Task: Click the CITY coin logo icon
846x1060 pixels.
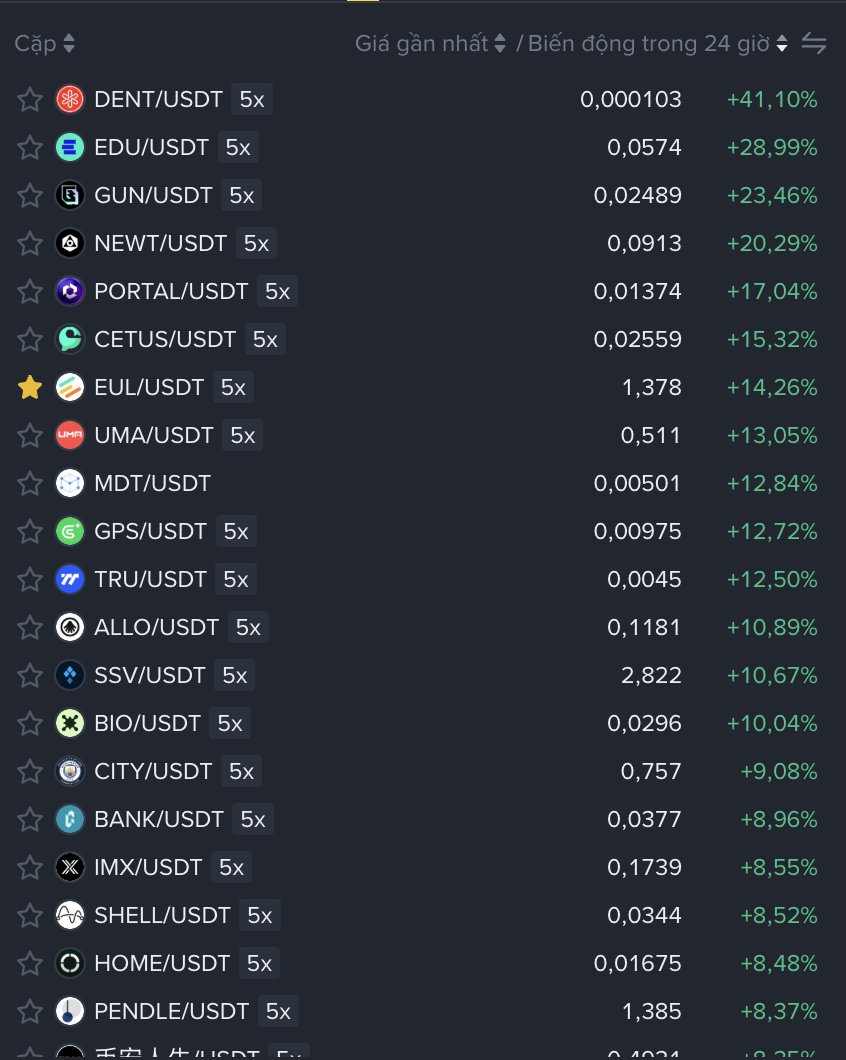Action: (x=70, y=771)
